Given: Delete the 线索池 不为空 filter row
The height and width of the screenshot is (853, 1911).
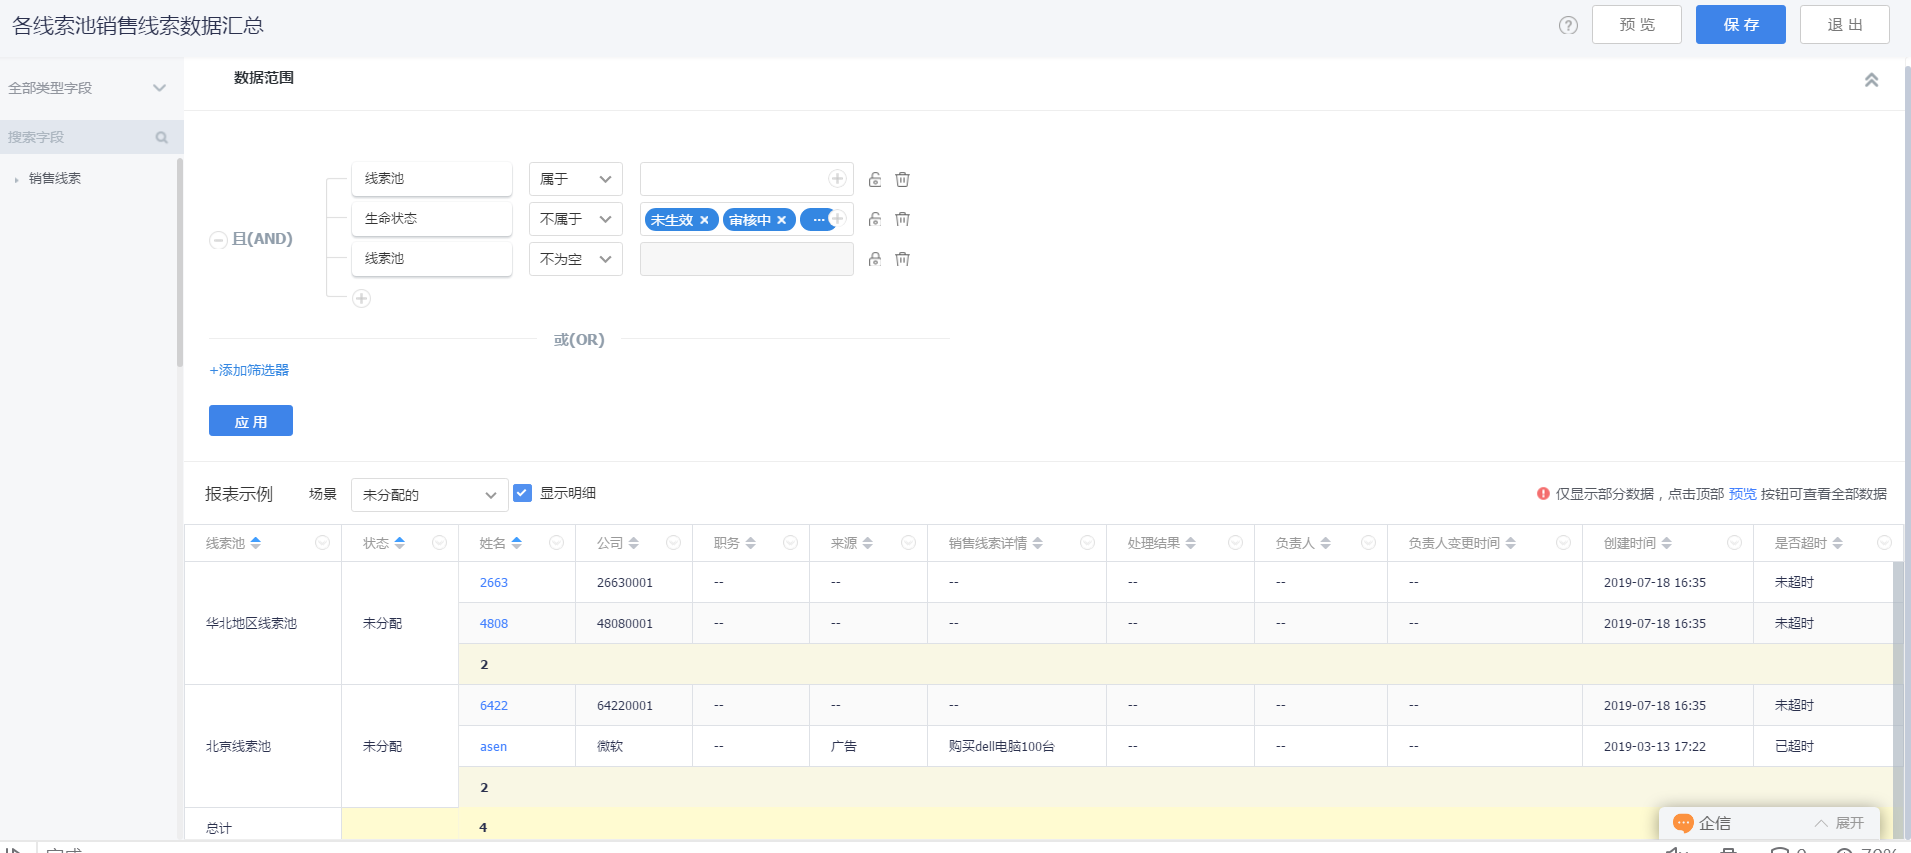Looking at the screenshot, I should pyautogui.click(x=902, y=259).
